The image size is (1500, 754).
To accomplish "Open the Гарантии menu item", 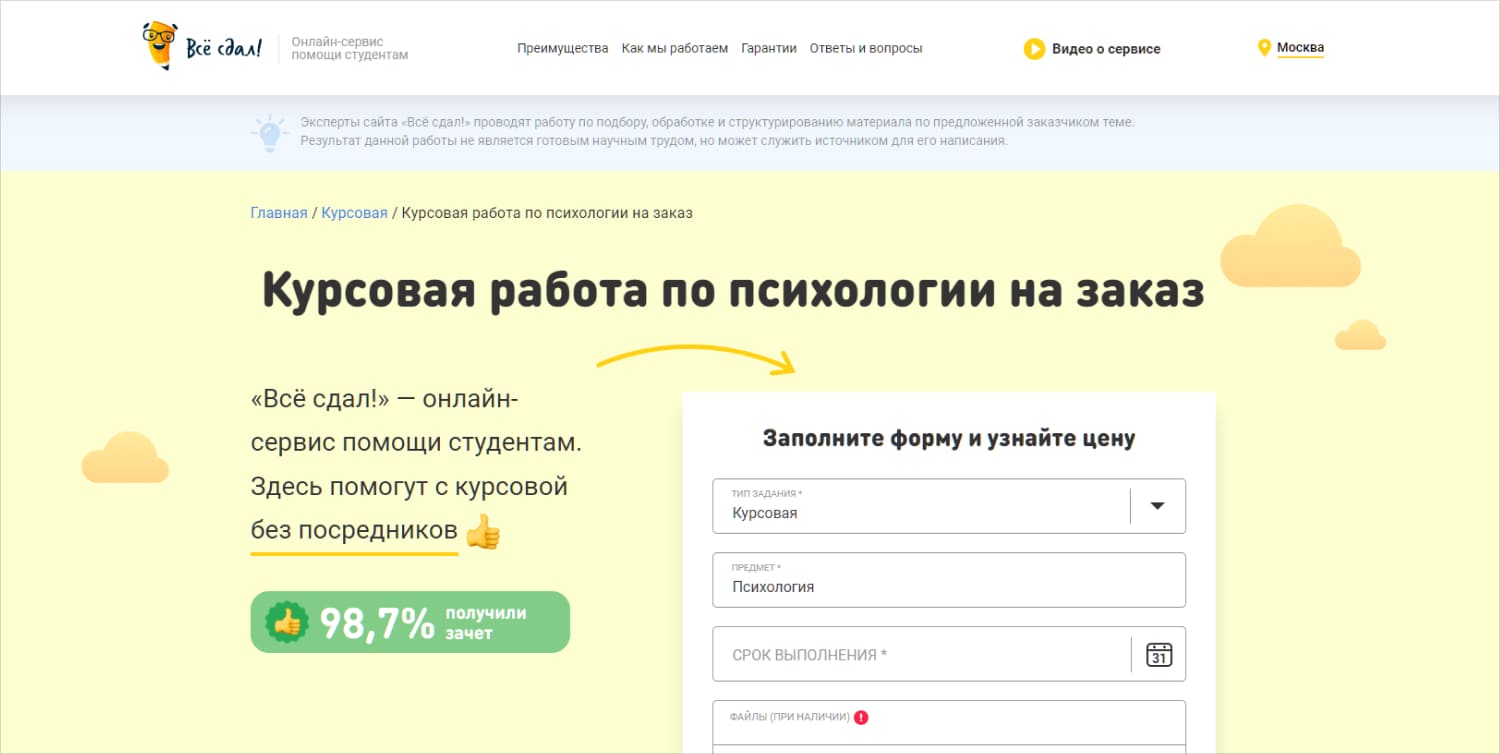I will tap(768, 48).
